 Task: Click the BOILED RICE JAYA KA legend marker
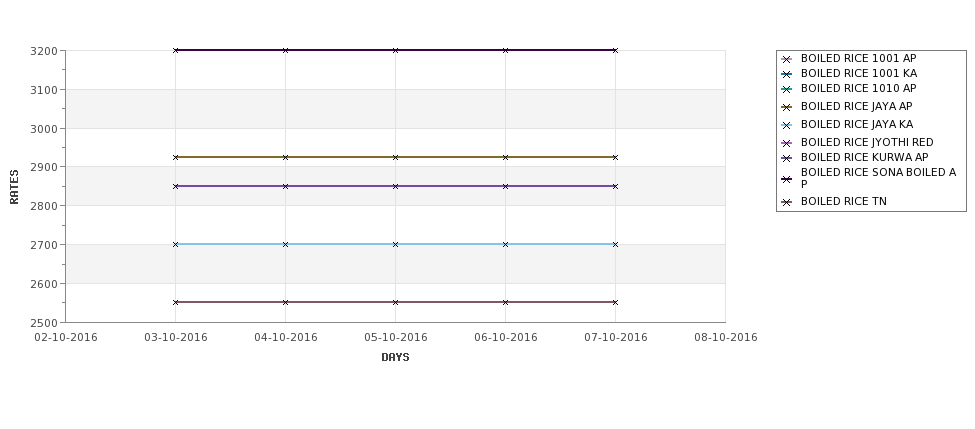pos(787,126)
